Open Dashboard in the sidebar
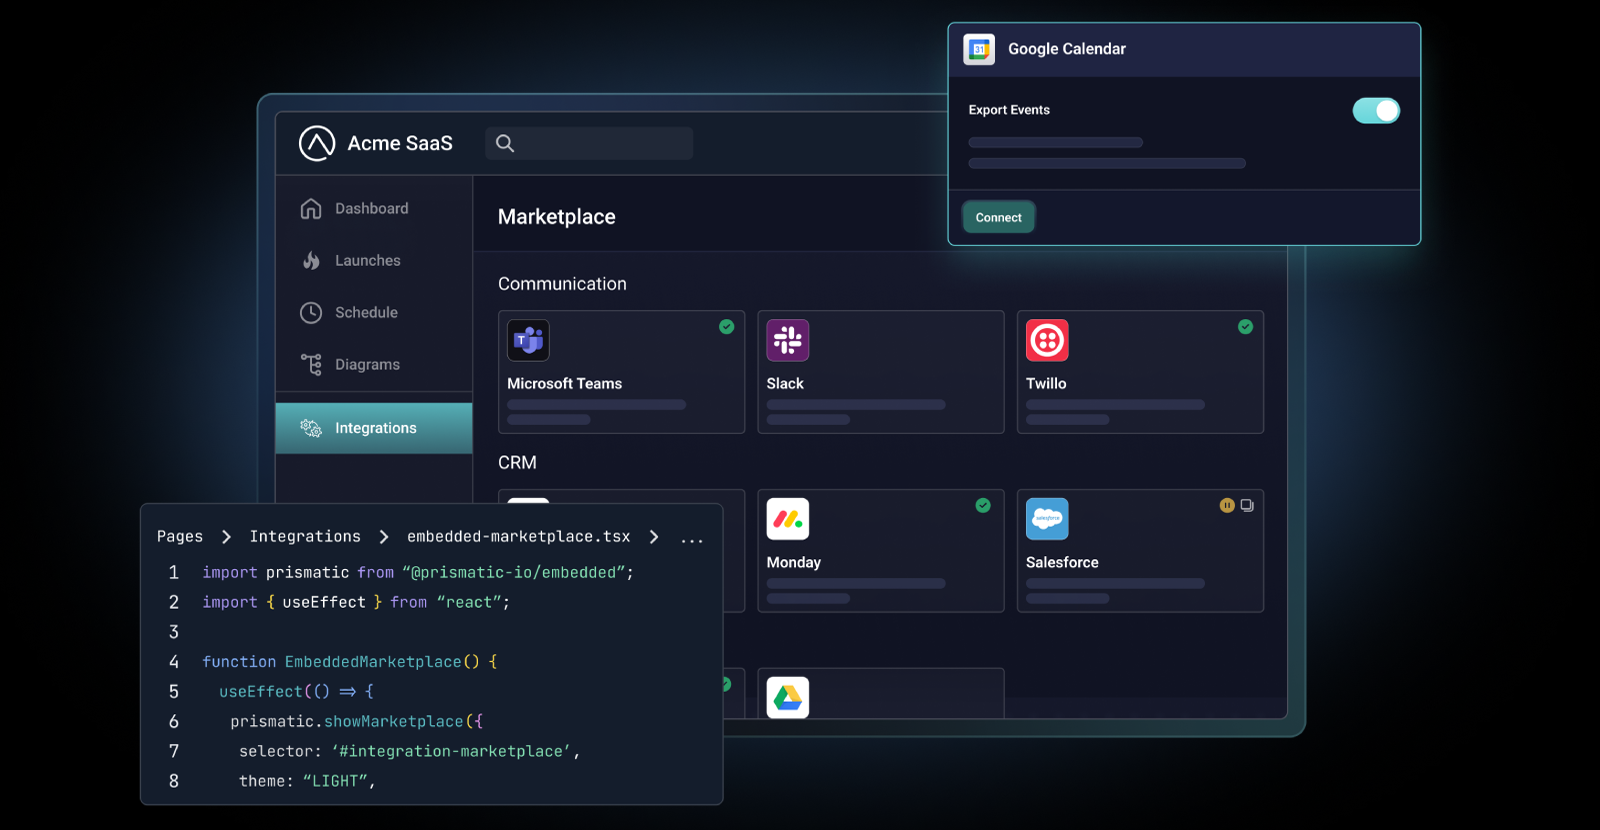Image resolution: width=1600 pixels, height=830 pixels. (374, 208)
